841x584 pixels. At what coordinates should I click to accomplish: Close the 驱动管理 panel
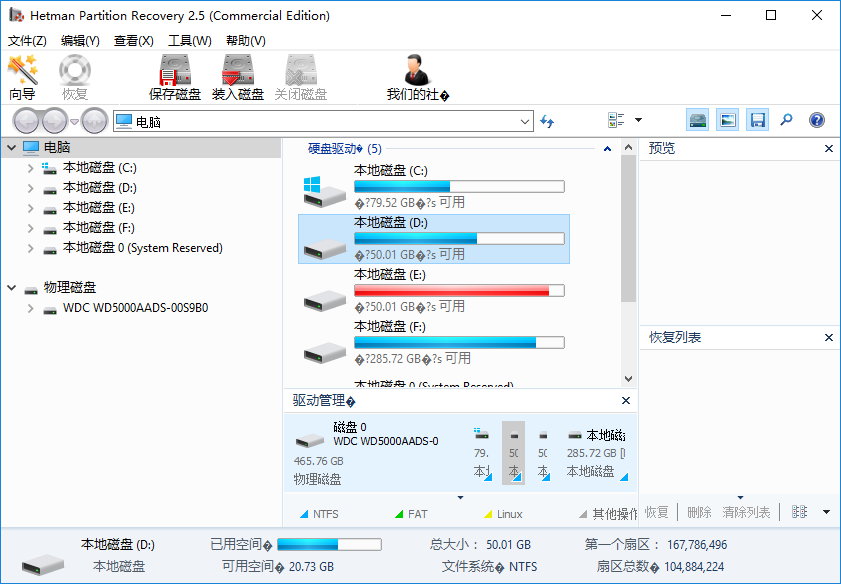click(x=625, y=401)
